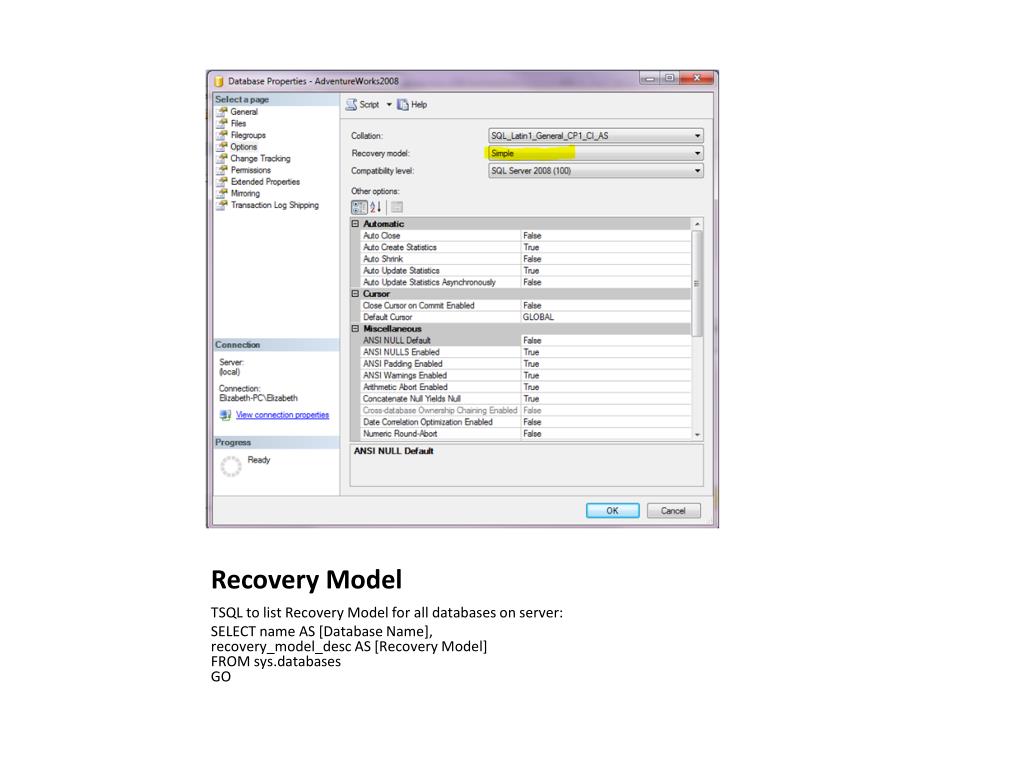Select the Change Tracking page
1024x768 pixels.
tap(261, 159)
